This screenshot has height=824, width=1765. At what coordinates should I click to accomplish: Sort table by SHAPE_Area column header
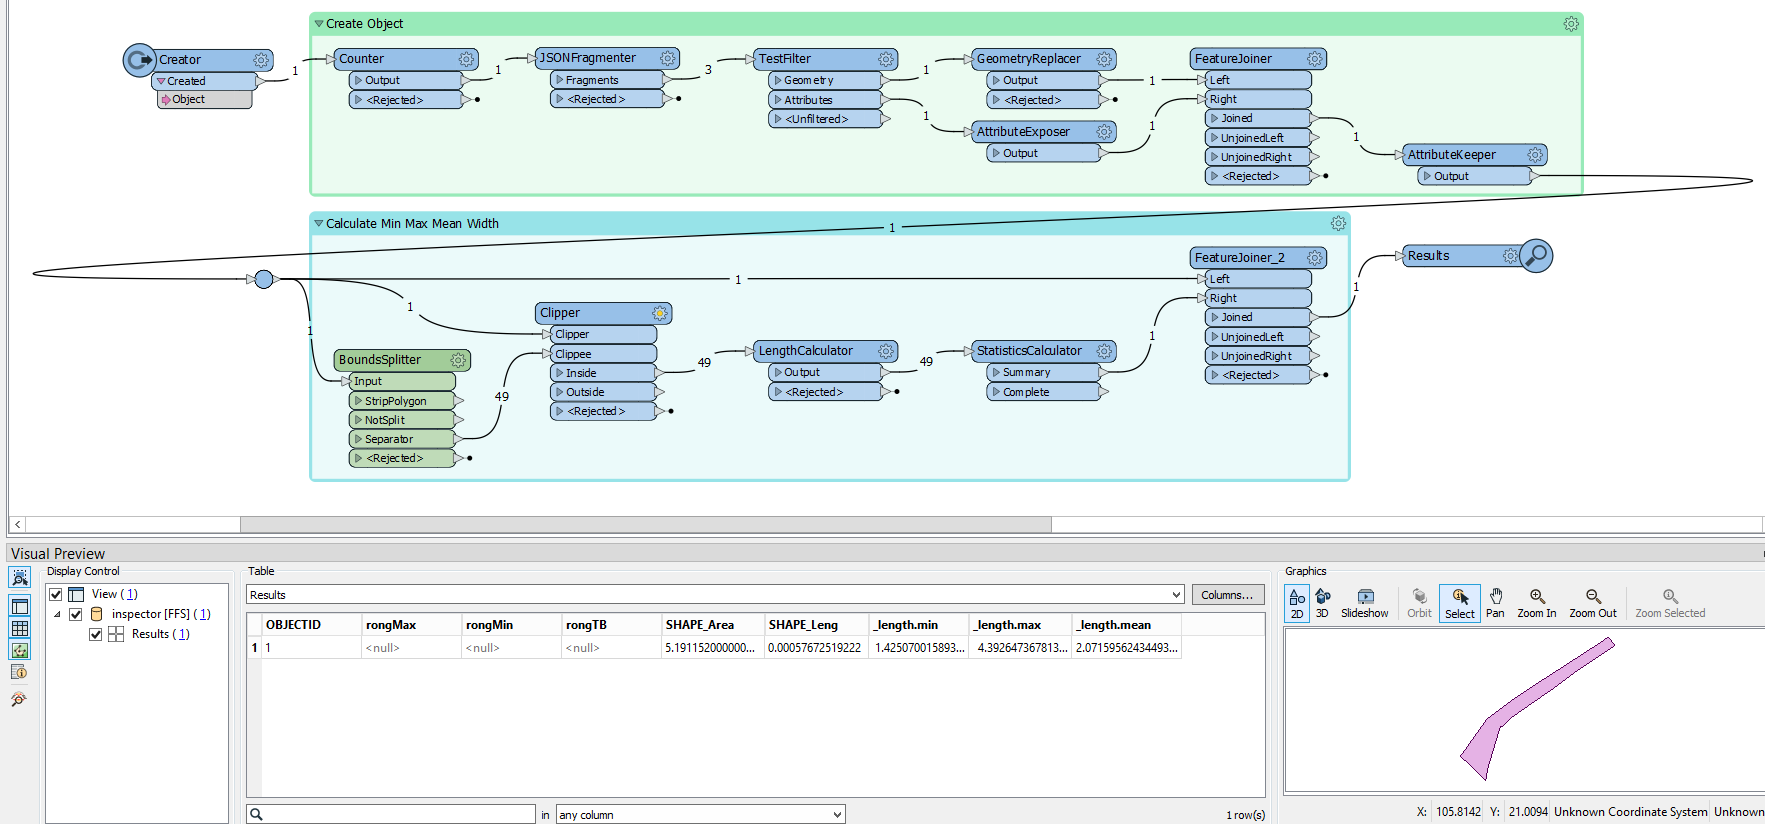(713, 625)
